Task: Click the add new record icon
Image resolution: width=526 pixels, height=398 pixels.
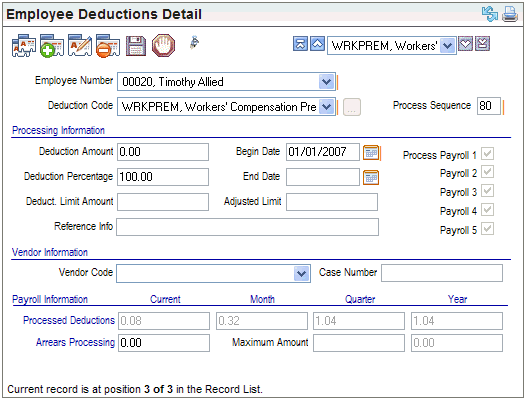Action: [x=52, y=45]
